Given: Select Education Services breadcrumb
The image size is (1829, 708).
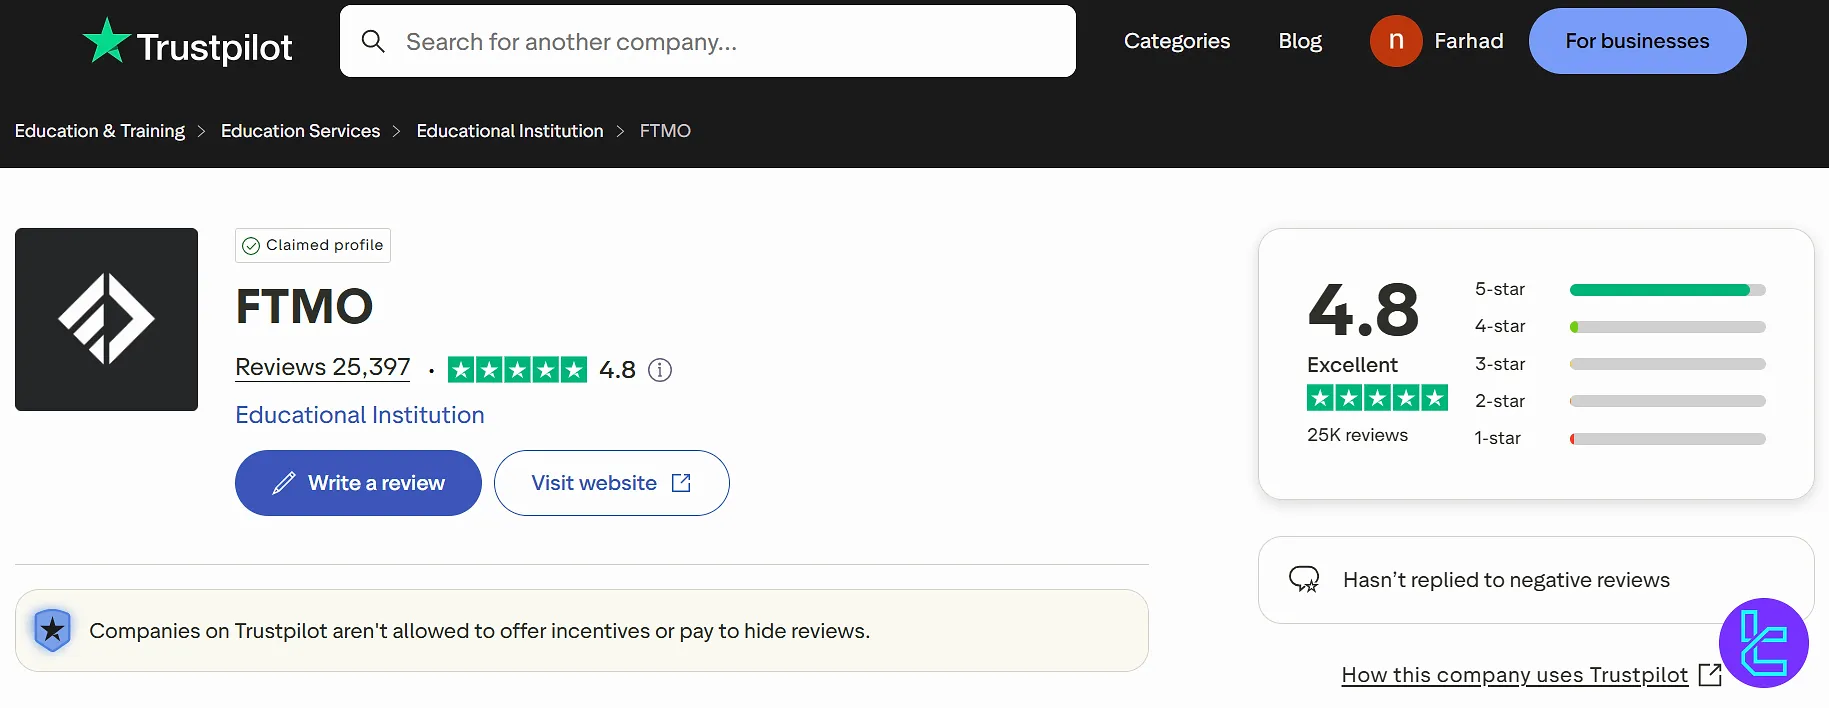Looking at the screenshot, I should click(x=300, y=131).
